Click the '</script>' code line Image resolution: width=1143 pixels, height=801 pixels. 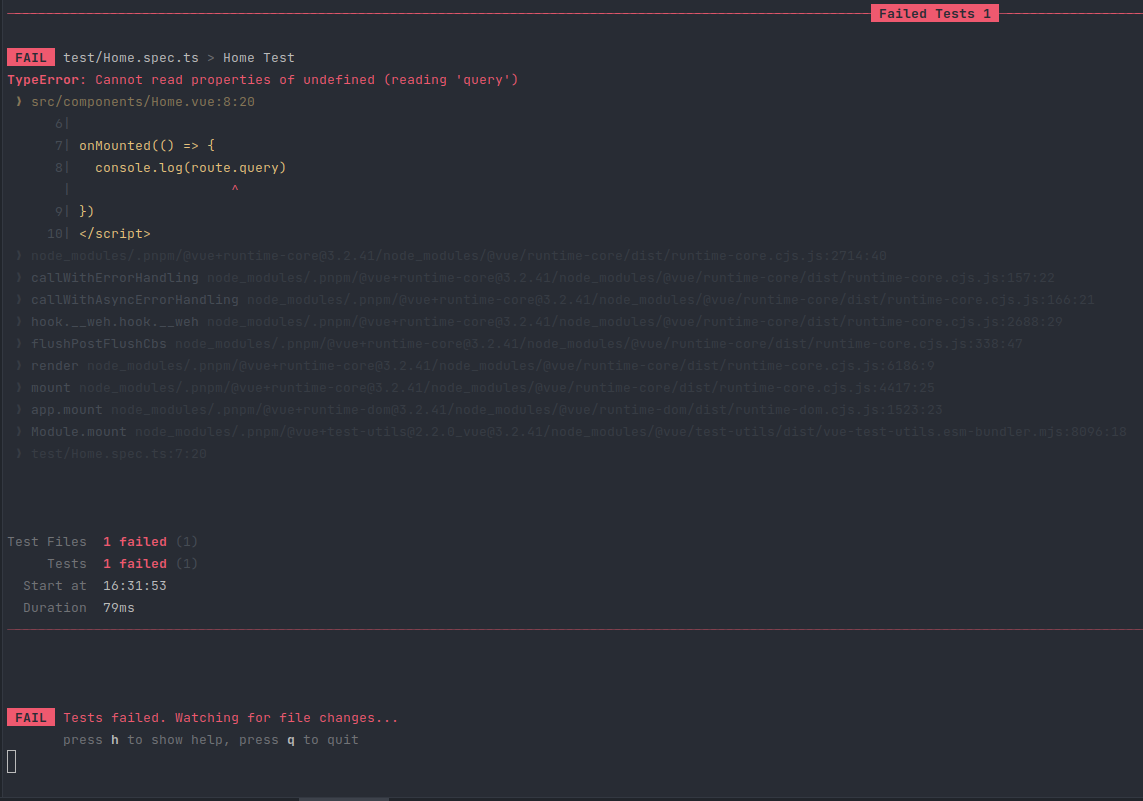click(114, 233)
